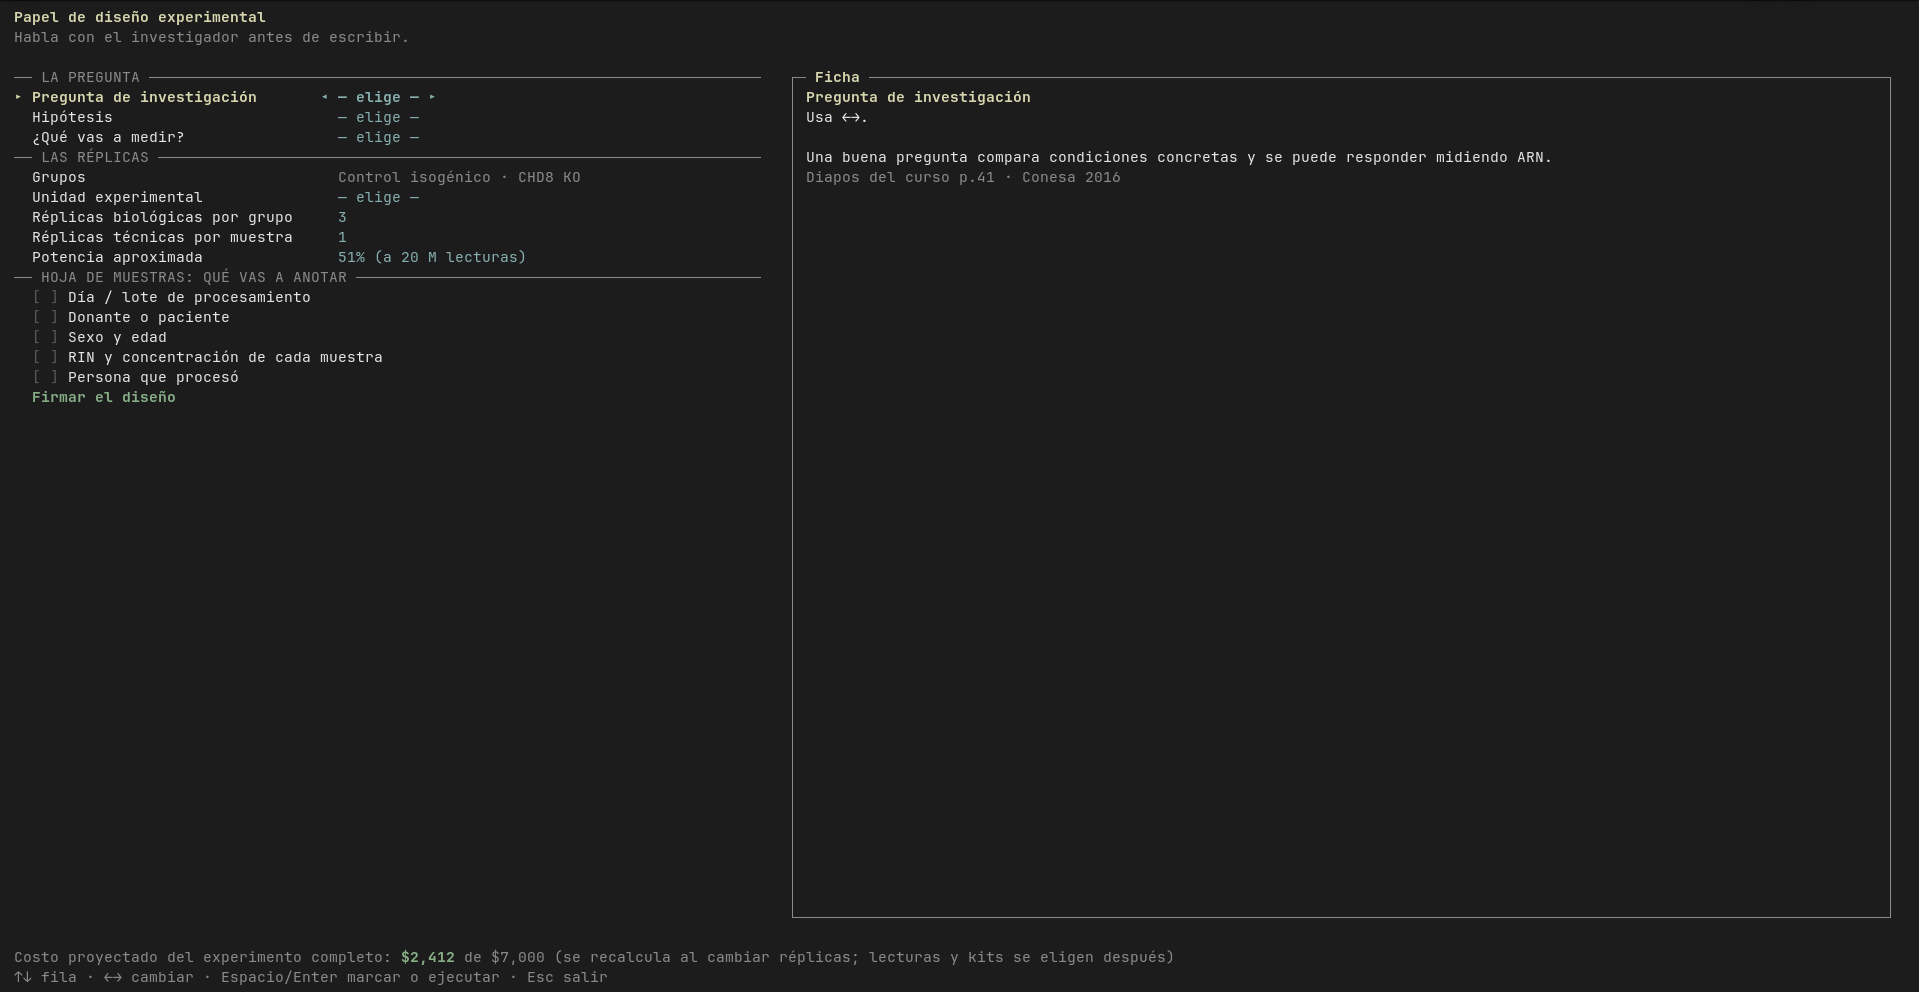Mark RIN y concentración de cada muestra
The image size is (1919, 992).
click(x=45, y=357)
